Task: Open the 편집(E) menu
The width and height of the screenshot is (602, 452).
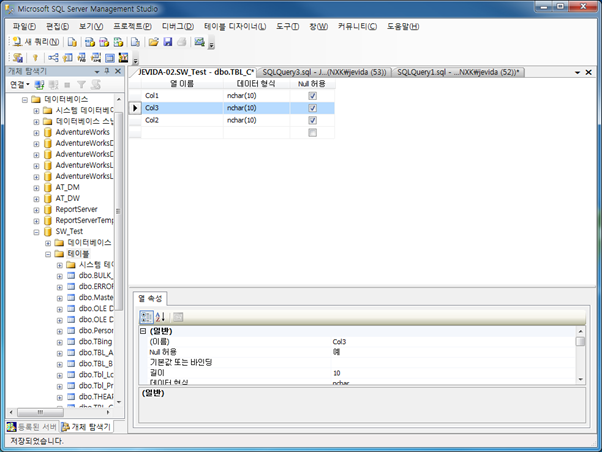Action: pyautogui.click(x=58, y=26)
